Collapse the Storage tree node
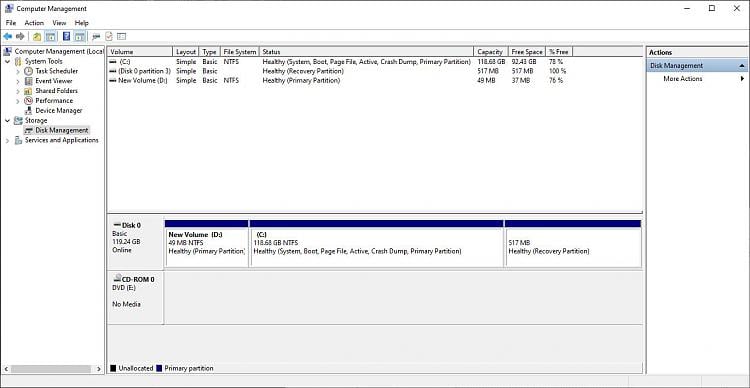Screen dimensions: 750x388 (x=7, y=121)
